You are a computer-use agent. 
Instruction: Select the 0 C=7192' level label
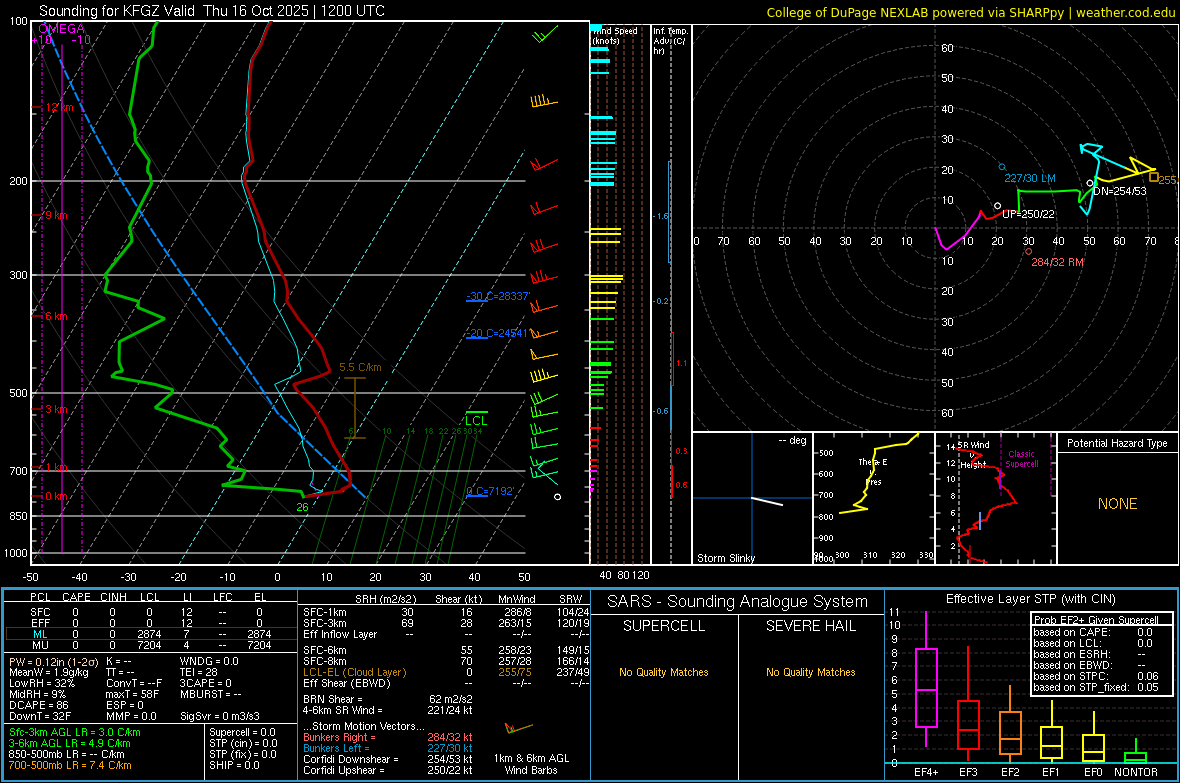tap(491, 491)
